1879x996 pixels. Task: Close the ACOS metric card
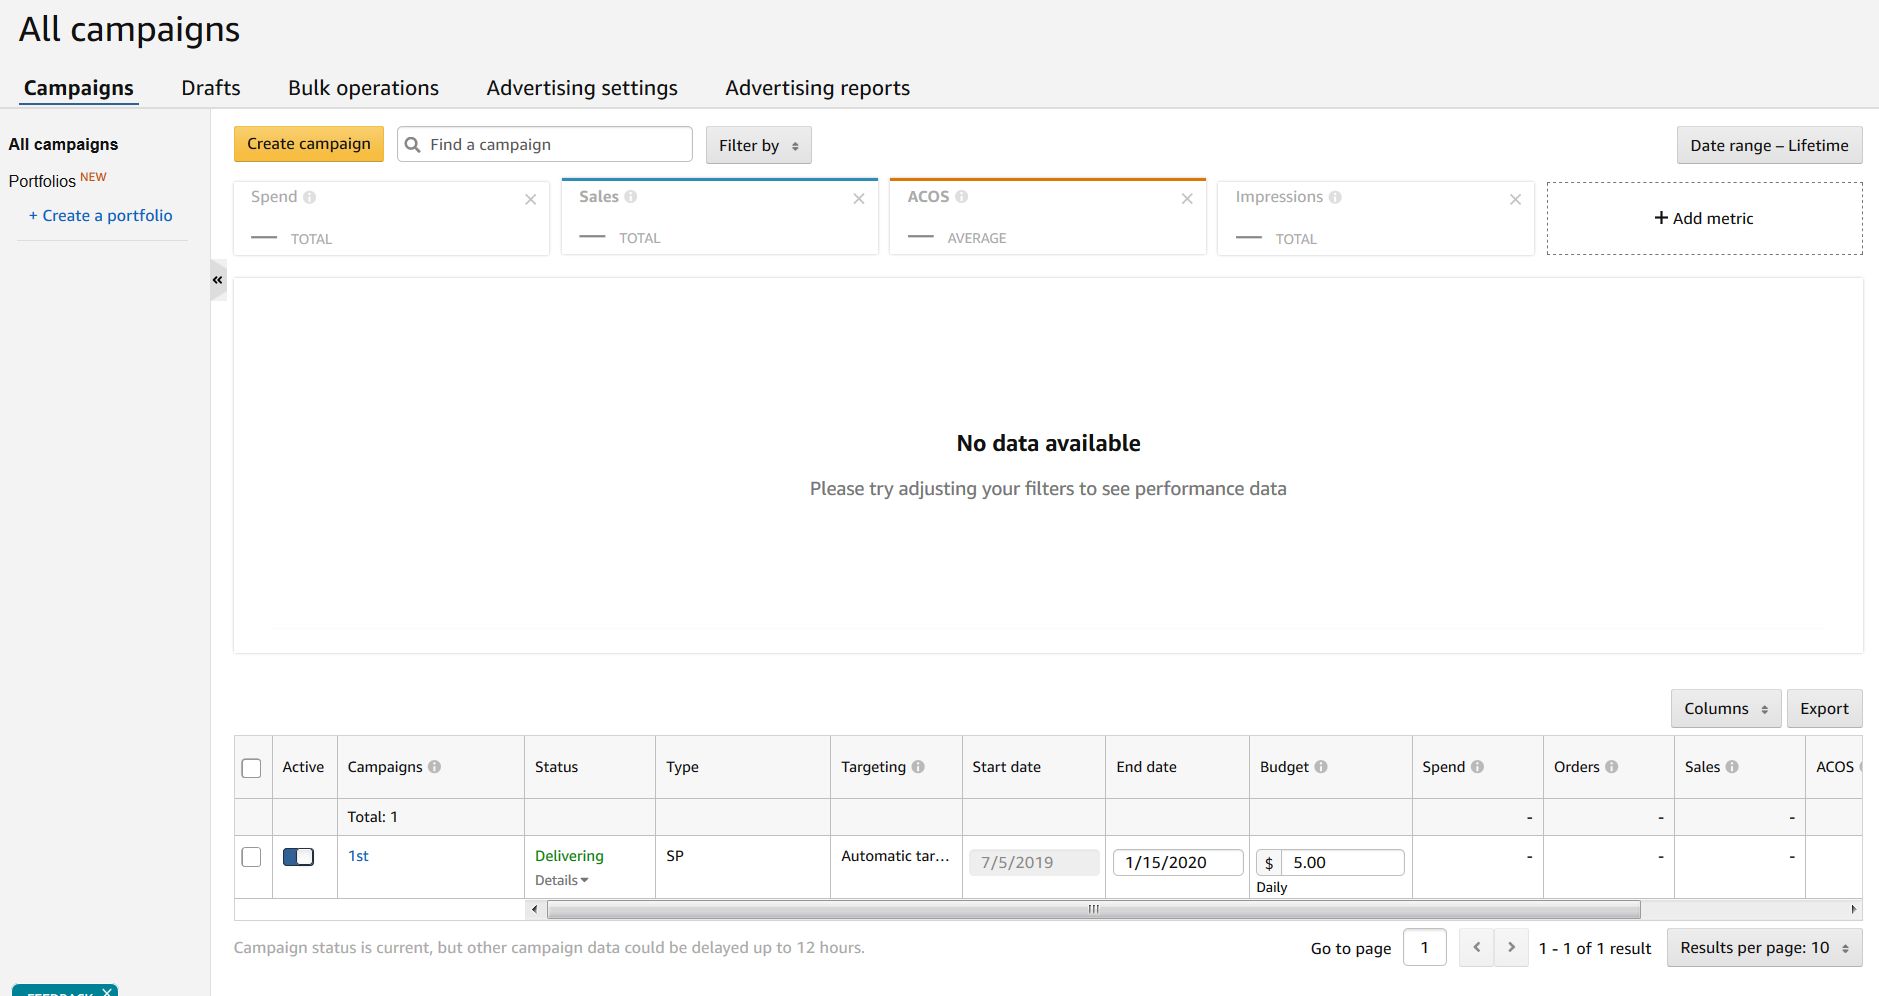[x=1187, y=199]
